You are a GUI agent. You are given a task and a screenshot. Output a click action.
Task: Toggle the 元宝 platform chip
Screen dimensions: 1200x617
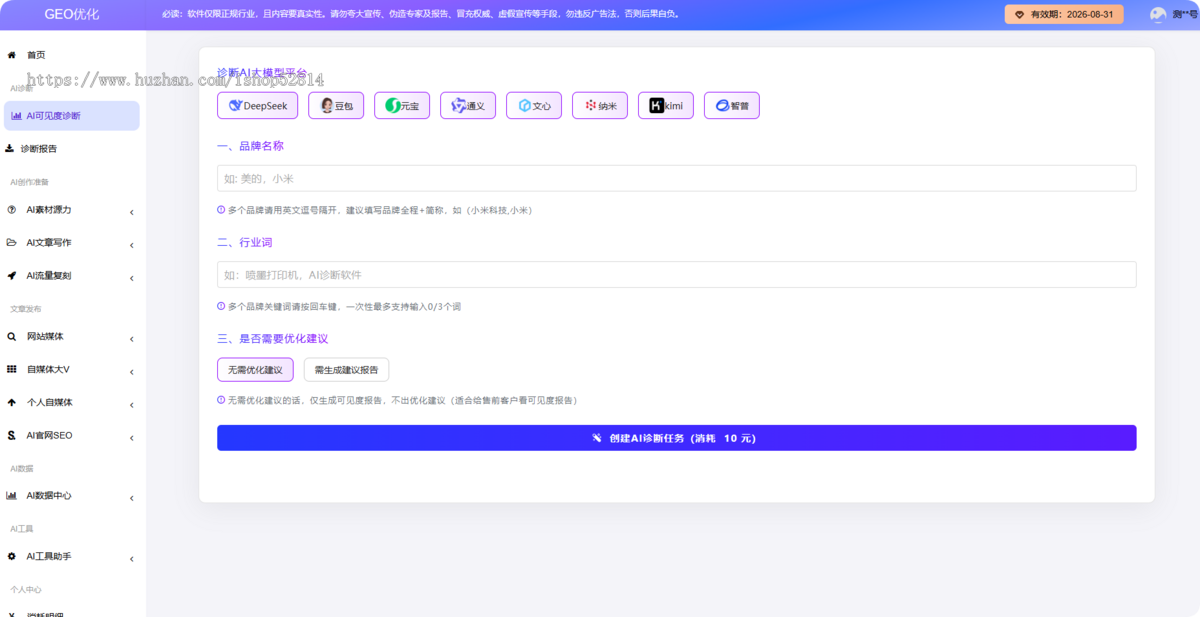402,105
